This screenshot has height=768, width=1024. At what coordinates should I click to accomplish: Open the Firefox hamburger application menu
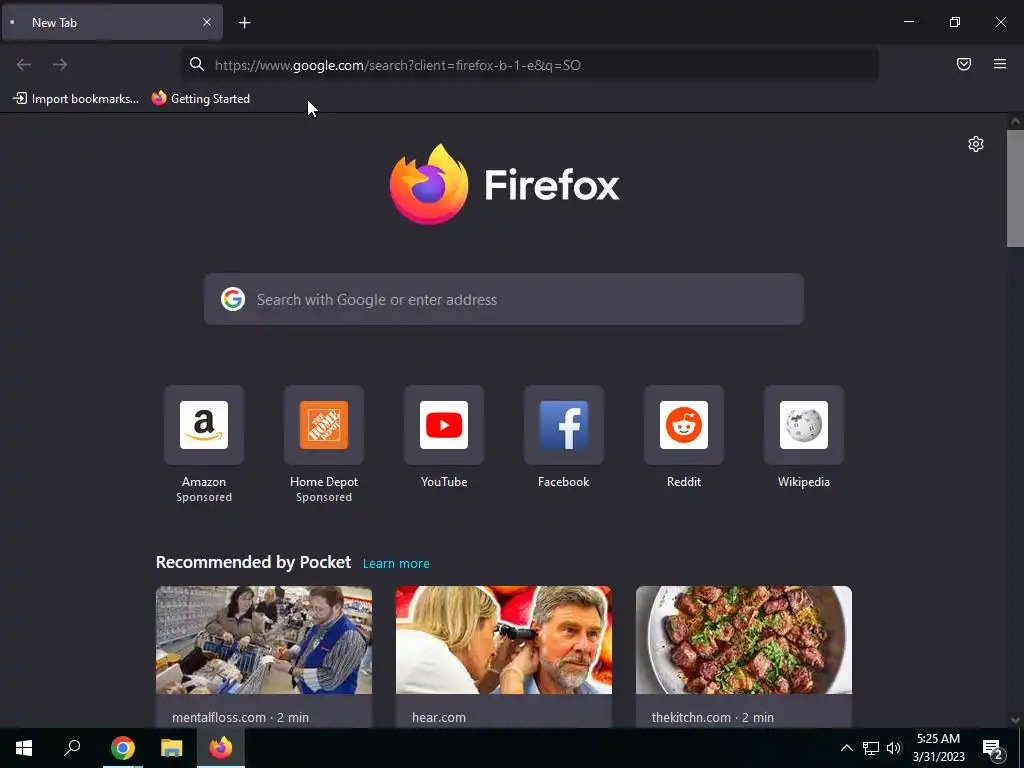click(x=1000, y=64)
